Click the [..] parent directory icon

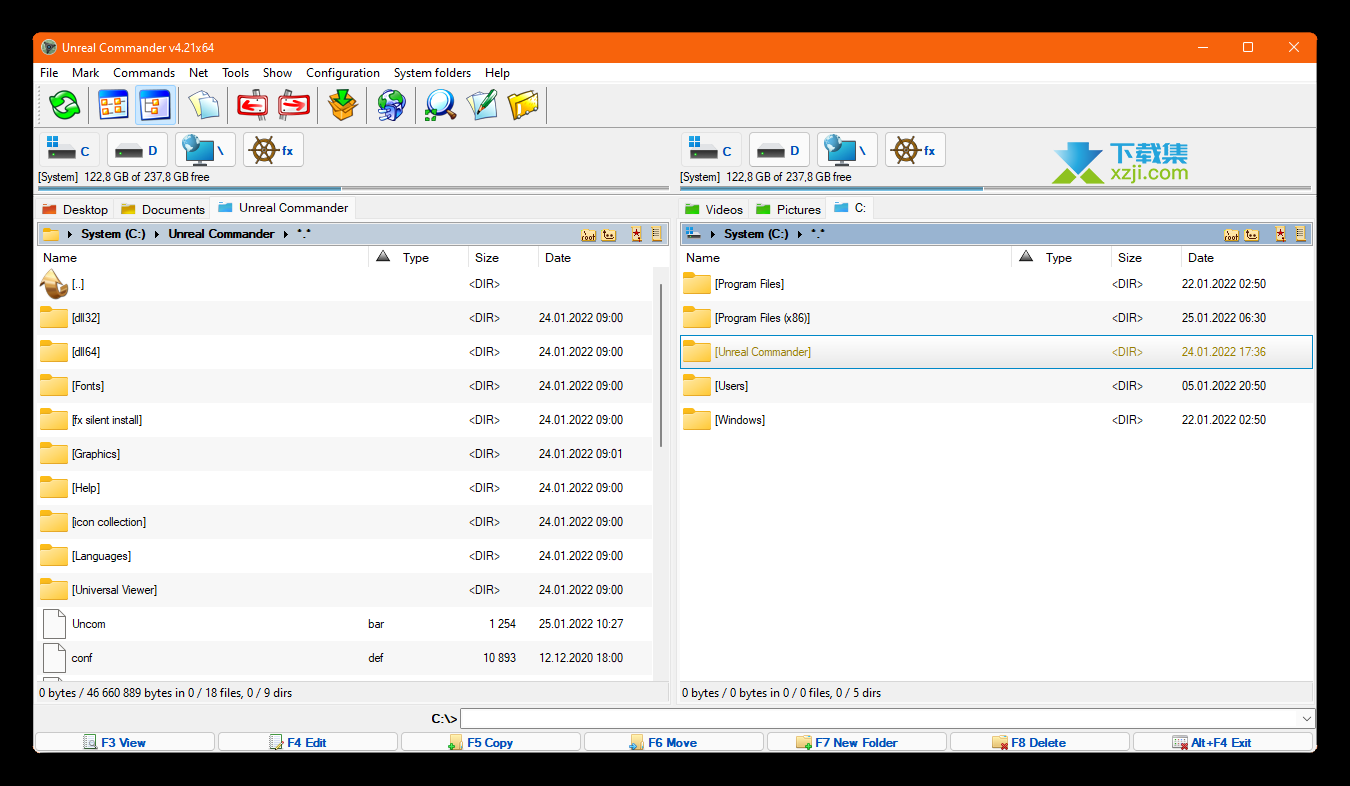tap(53, 284)
